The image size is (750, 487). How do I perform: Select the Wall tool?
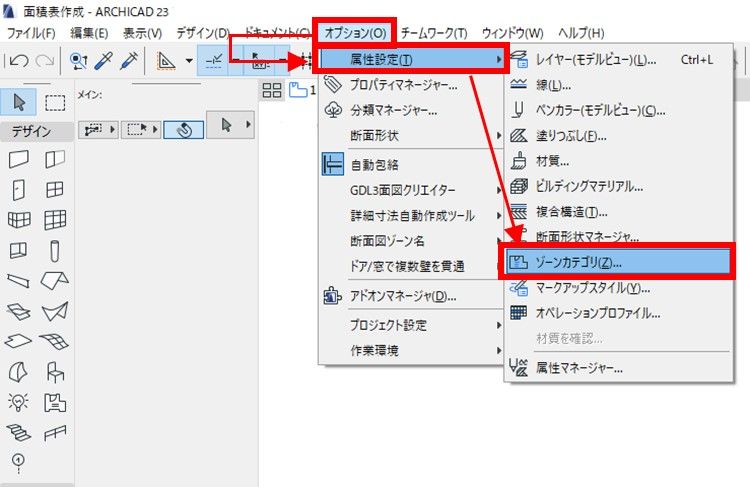(19, 159)
